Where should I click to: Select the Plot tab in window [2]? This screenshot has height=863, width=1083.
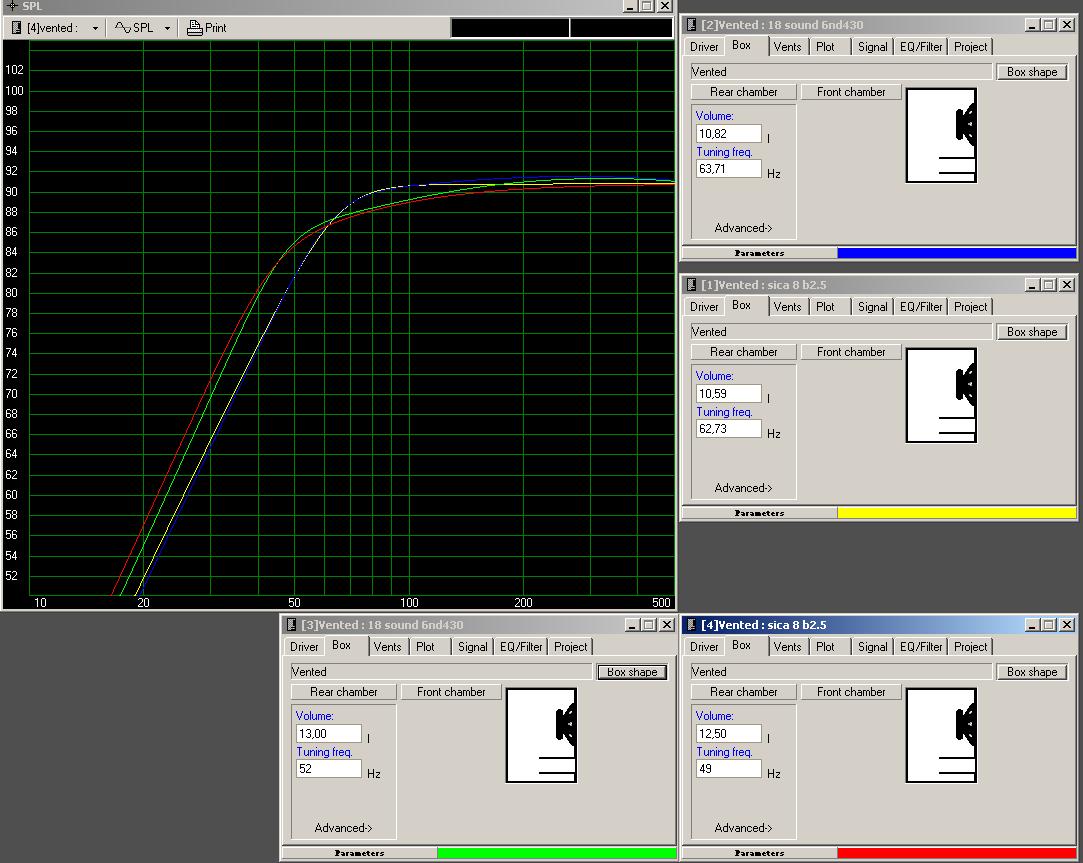[x=825, y=47]
